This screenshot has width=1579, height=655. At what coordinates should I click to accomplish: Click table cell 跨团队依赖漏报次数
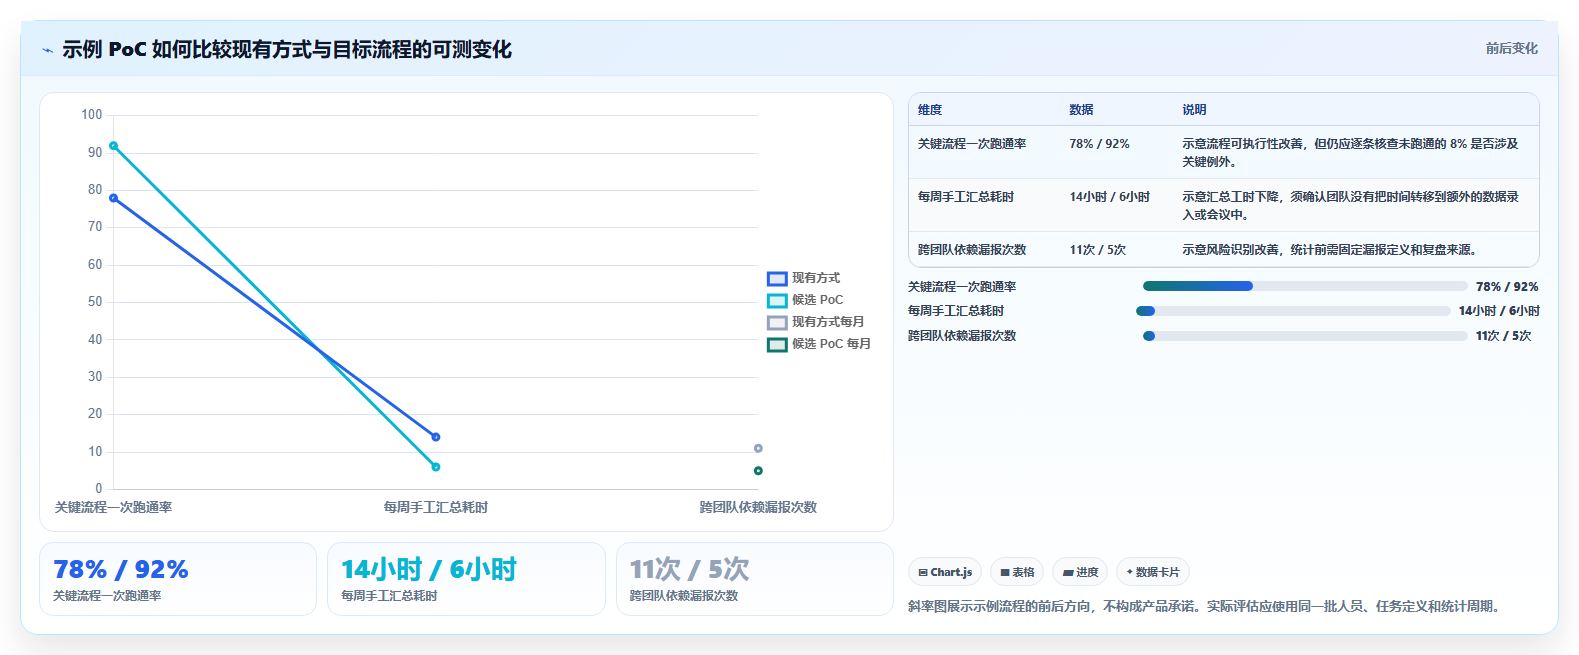[972, 250]
